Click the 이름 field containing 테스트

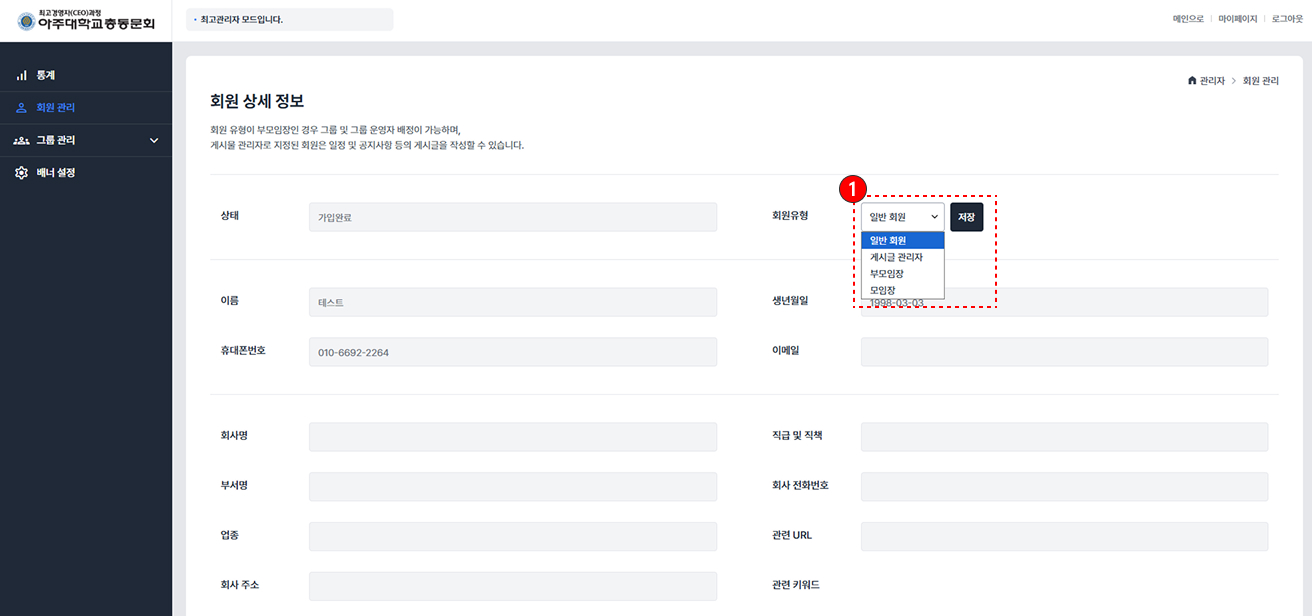point(513,302)
